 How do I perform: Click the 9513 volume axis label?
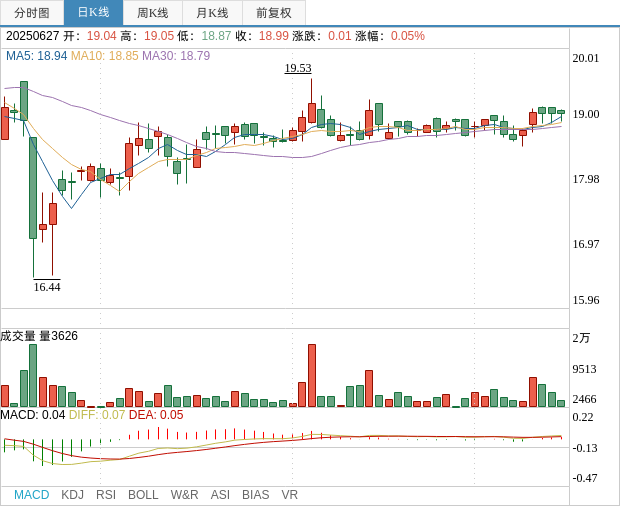point(584,369)
